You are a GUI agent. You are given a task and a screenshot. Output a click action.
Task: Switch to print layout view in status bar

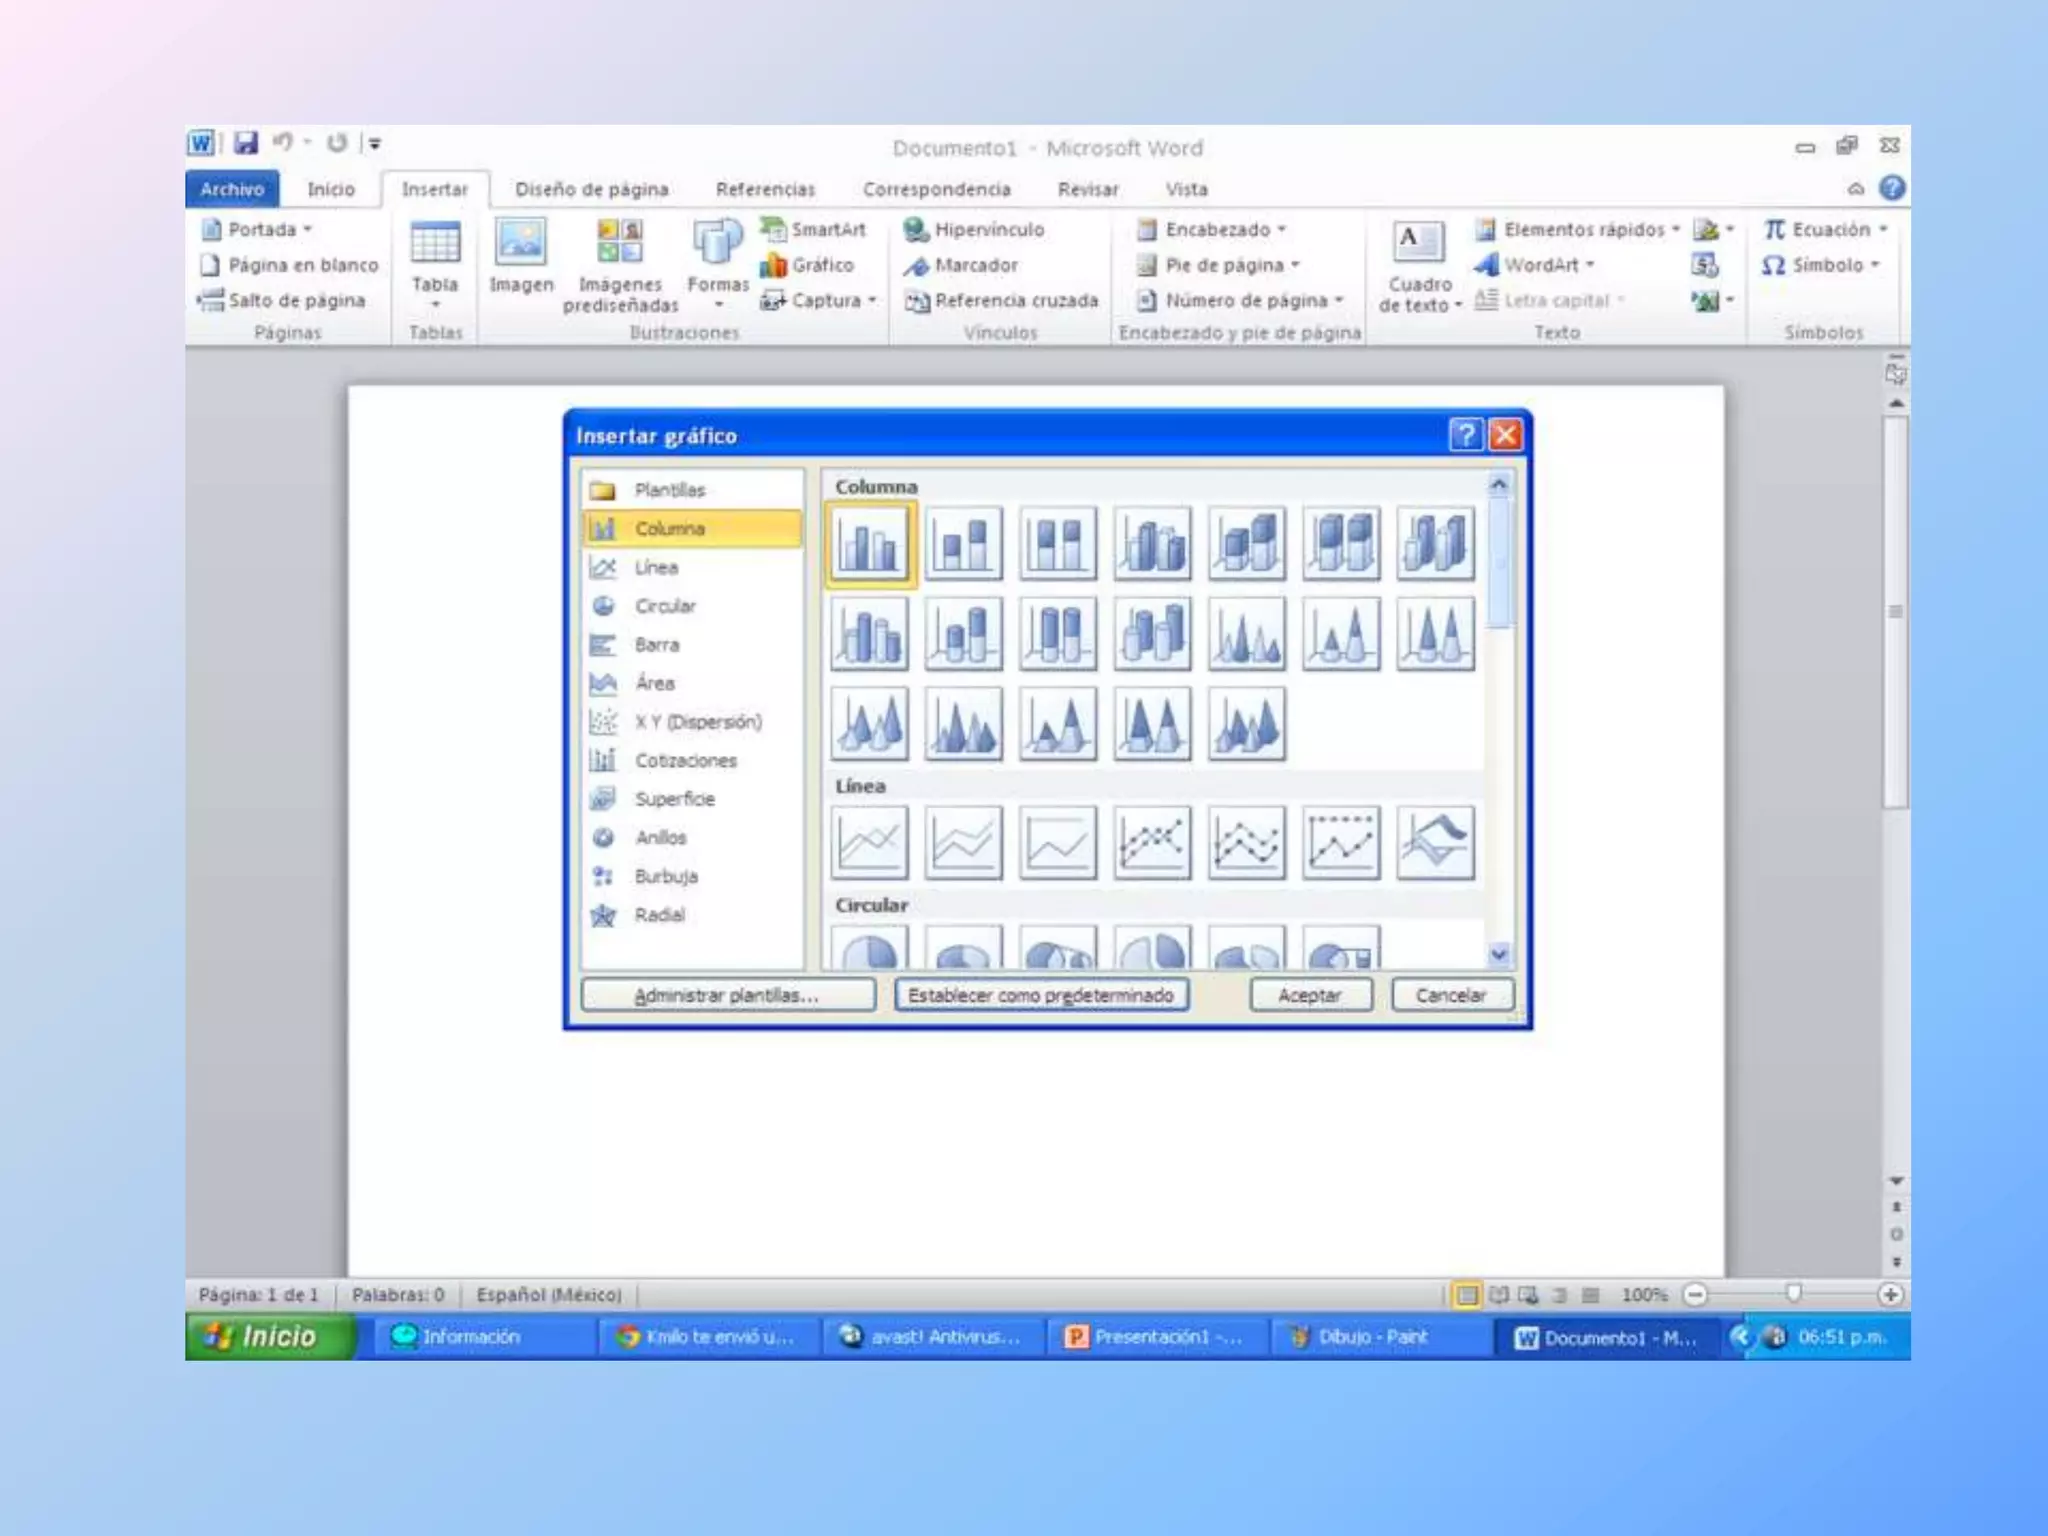[x=1466, y=1295]
